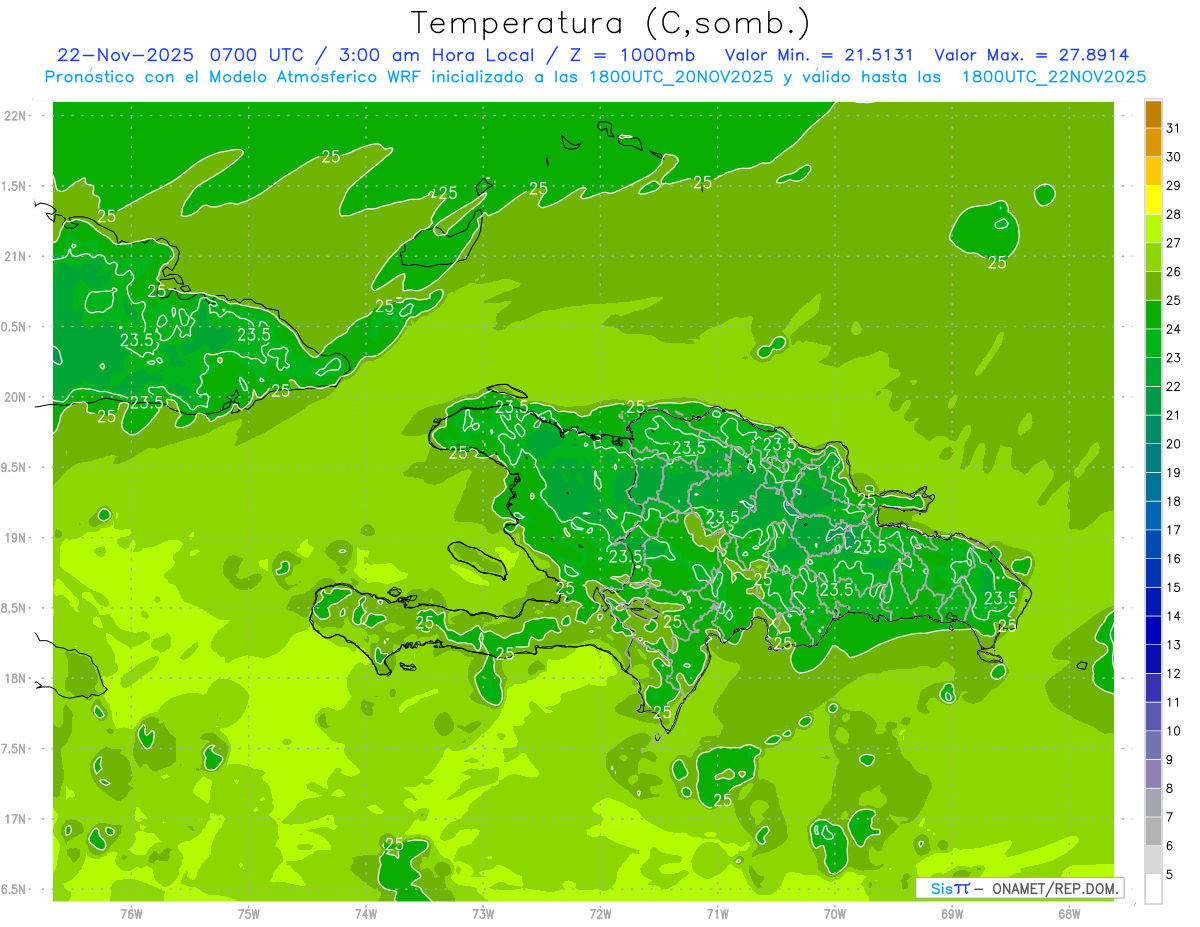Click the colorbar value label 5
Image resolution: width=1200 pixels, height=927 pixels.
coord(1169,874)
